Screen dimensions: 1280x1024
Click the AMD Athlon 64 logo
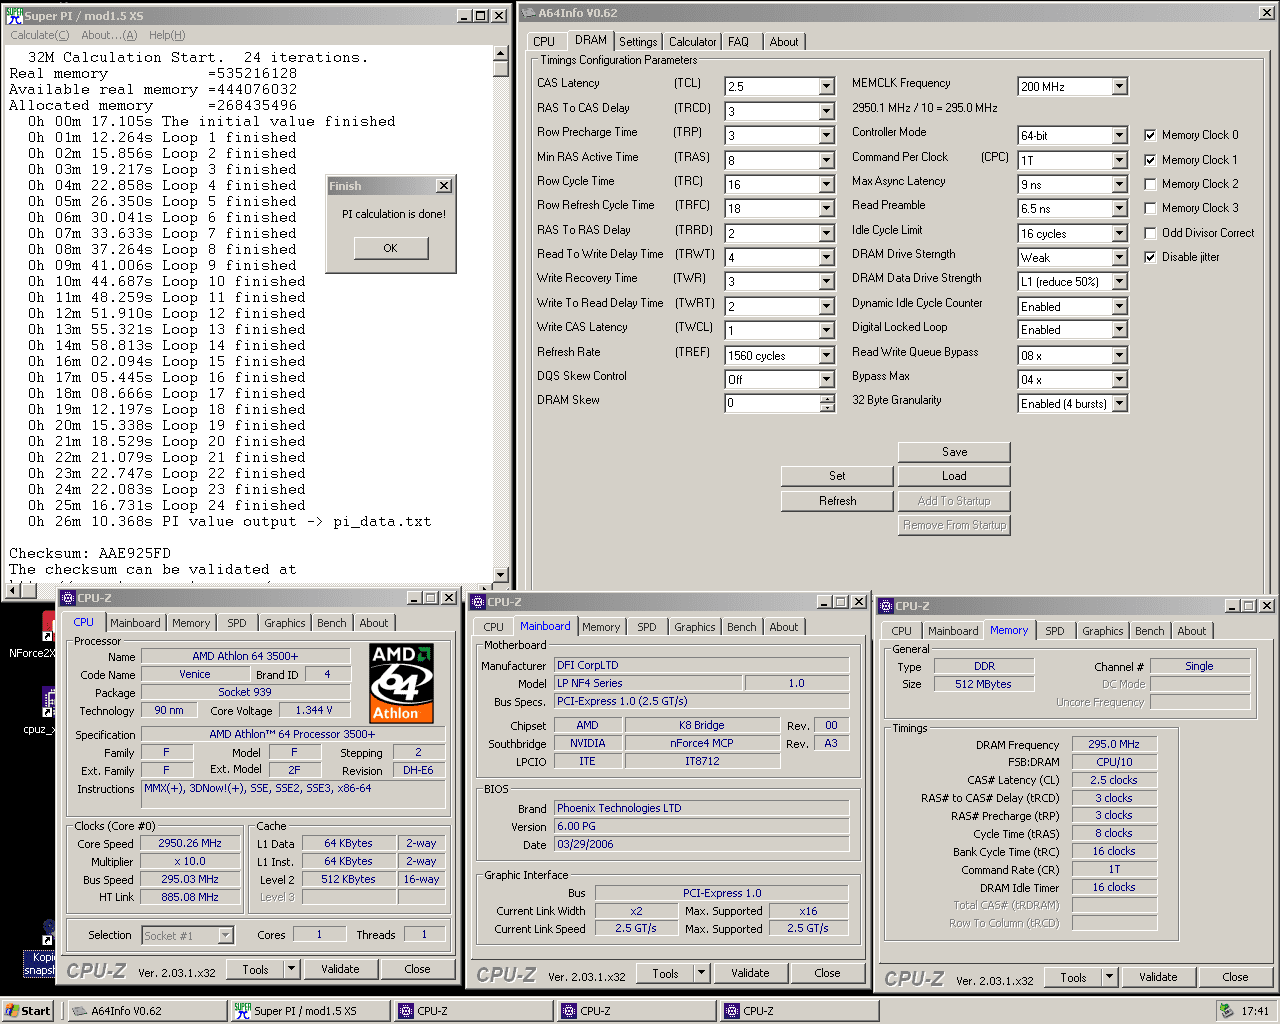coord(401,683)
